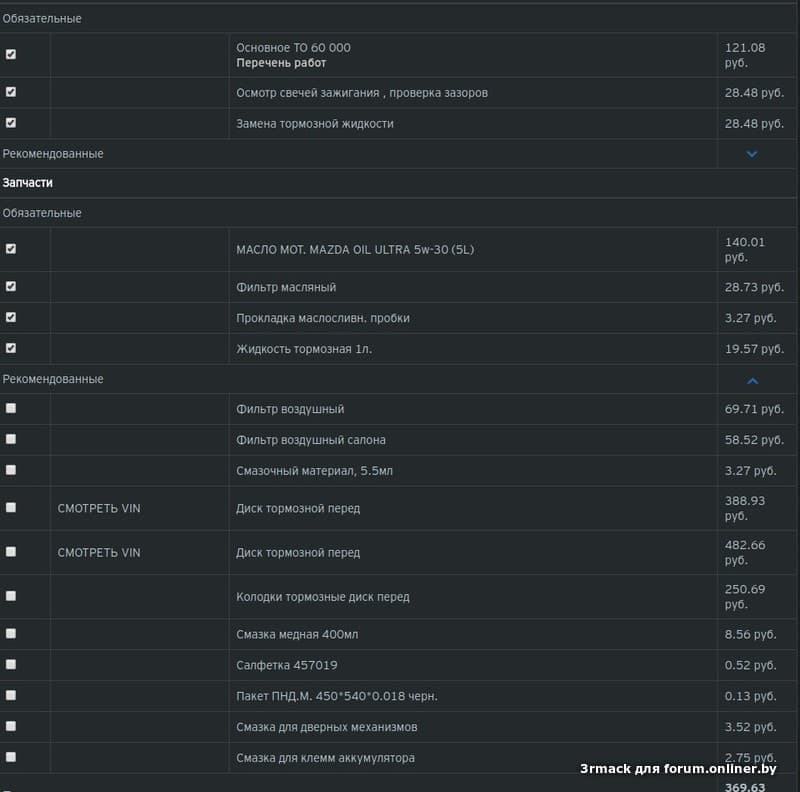Check the Смазка медная 400мл checkbox
This screenshot has height=792, width=800.
pyautogui.click(x=11, y=633)
